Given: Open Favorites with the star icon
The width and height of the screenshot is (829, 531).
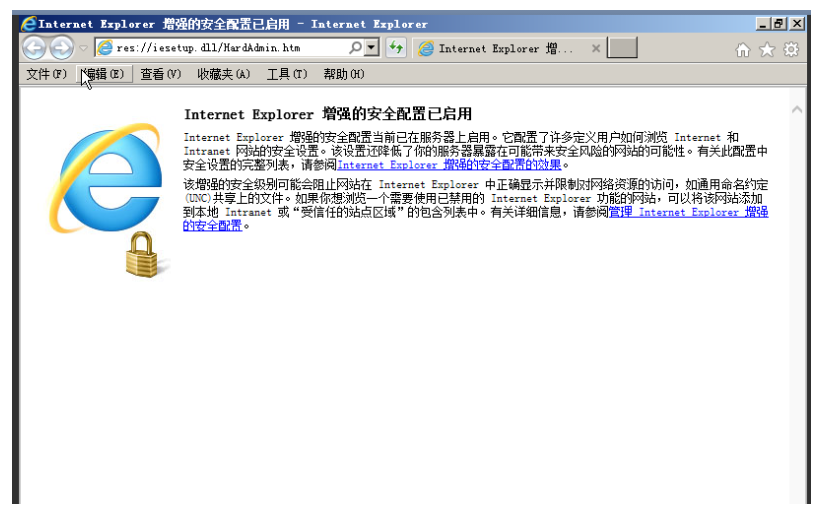Looking at the screenshot, I should point(767,50).
